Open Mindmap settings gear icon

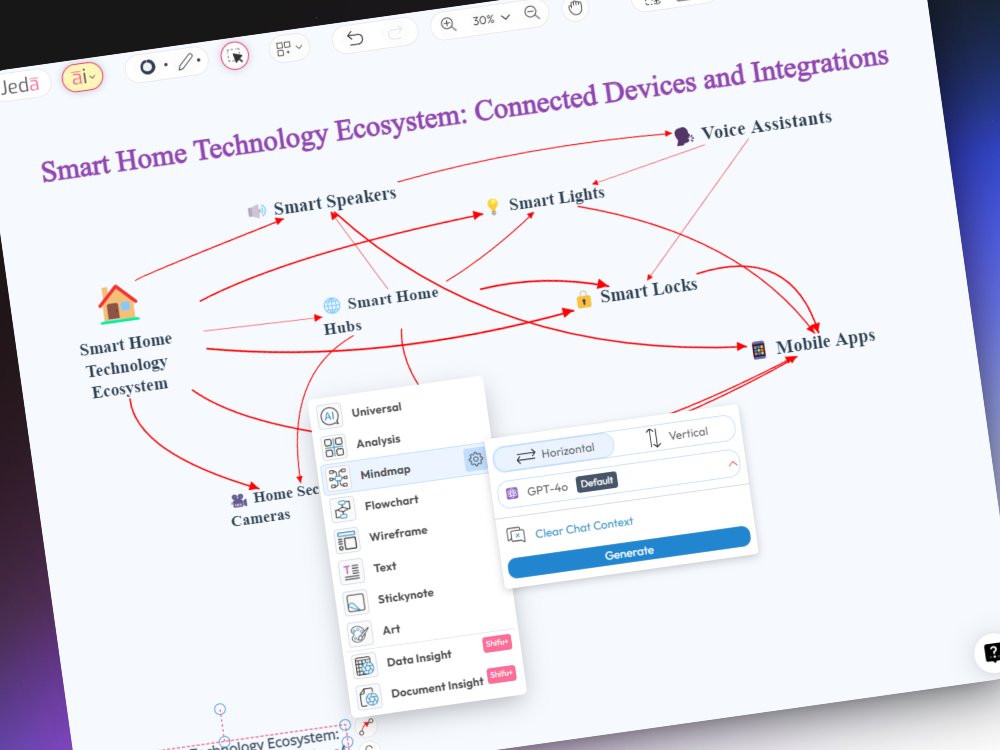[x=476, y=459]
